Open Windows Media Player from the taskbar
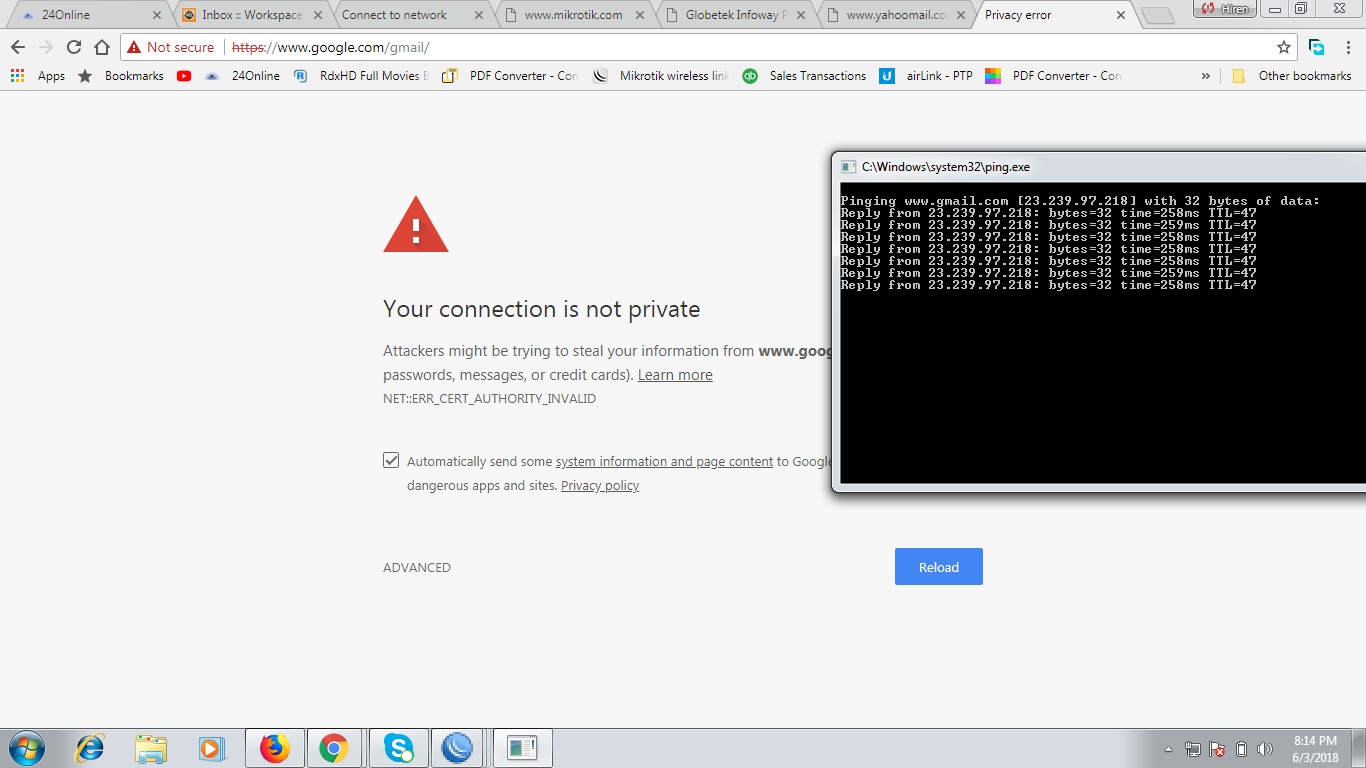The width and height of the screenshot is (1366, 768). click(x=211, y=748)
